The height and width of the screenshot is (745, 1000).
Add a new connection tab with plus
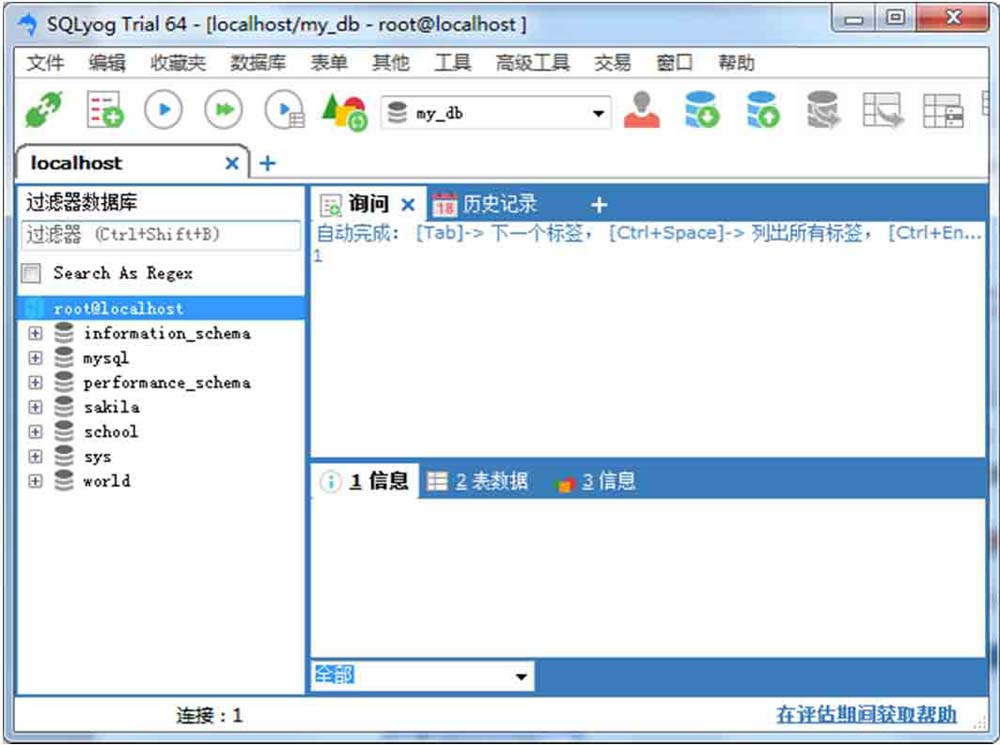click(x=268, y=164)
